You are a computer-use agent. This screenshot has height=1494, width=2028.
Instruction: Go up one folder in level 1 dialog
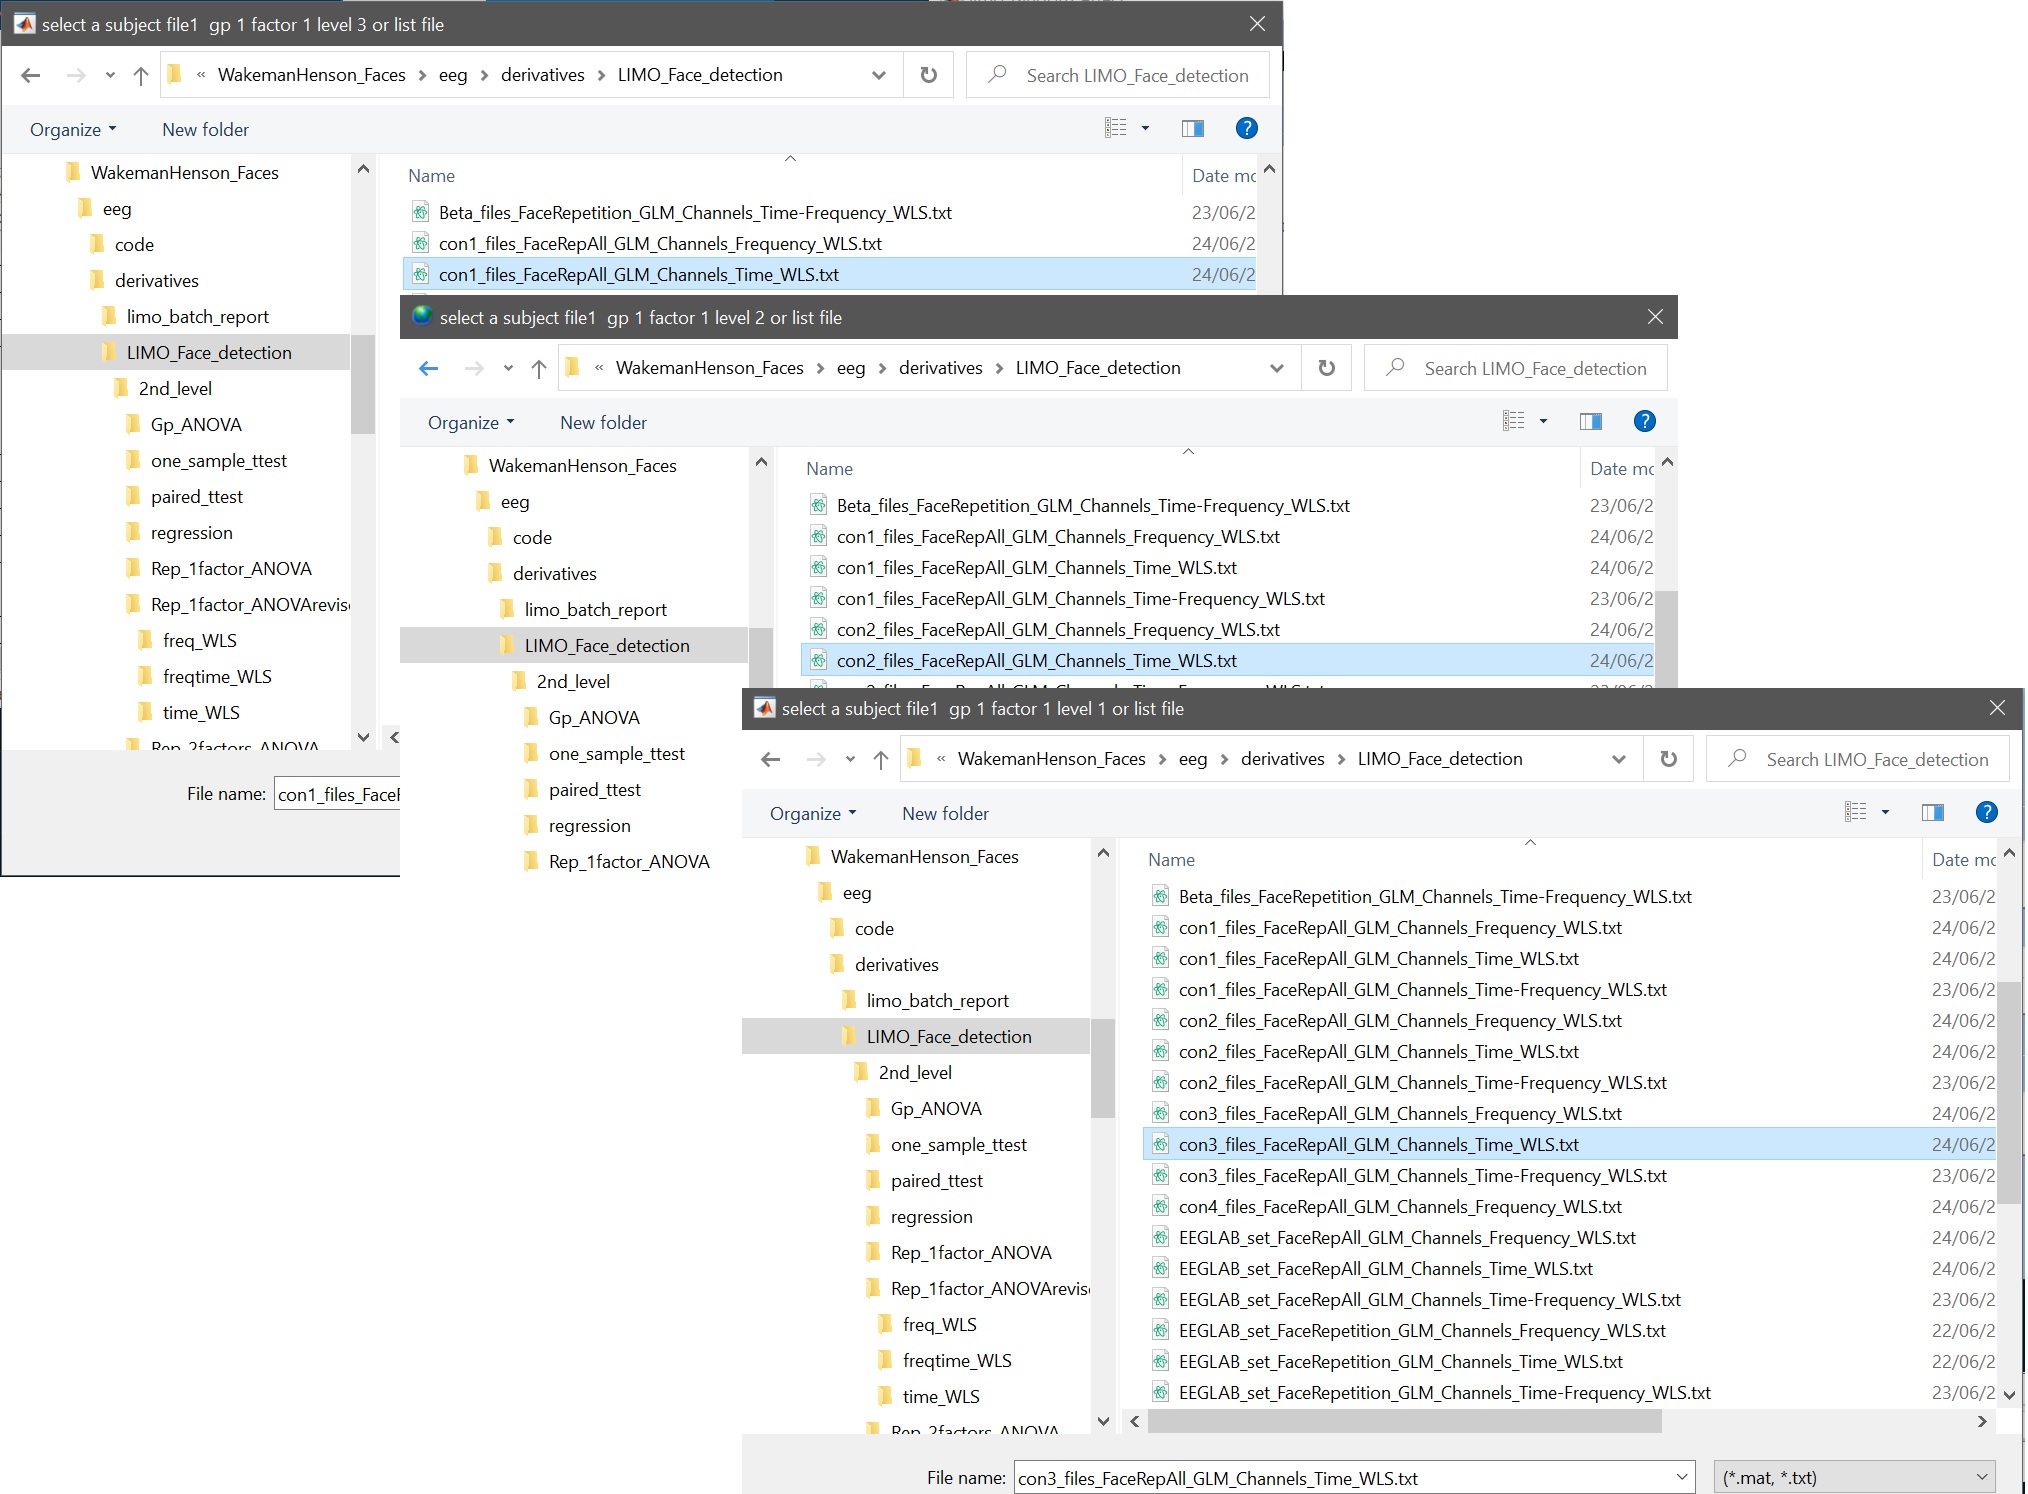(880, 759)
